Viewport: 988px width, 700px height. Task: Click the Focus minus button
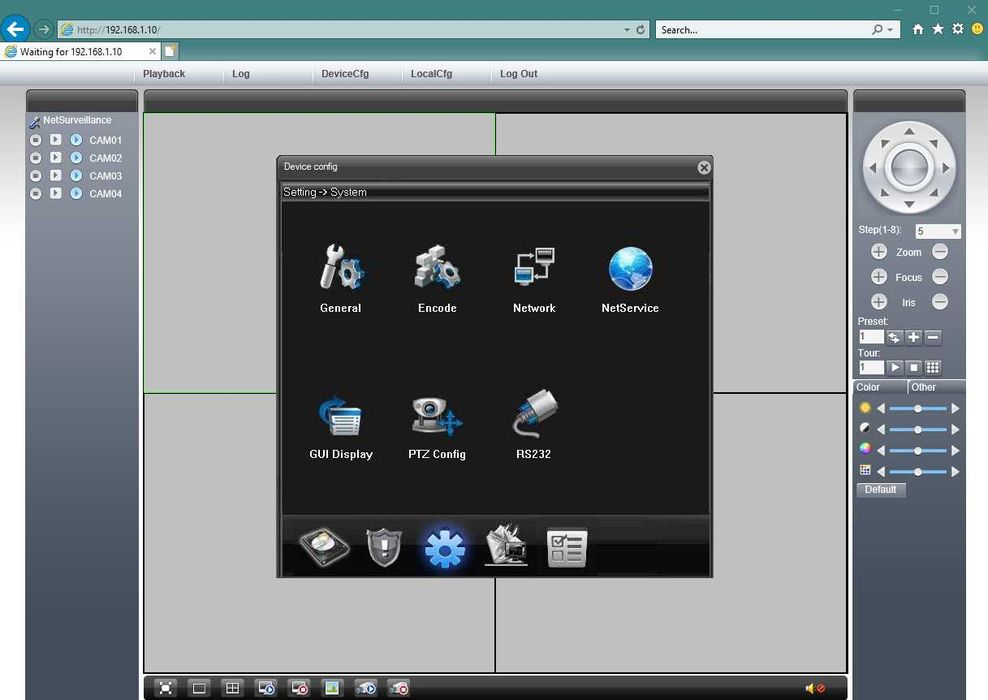coord(939,277)
